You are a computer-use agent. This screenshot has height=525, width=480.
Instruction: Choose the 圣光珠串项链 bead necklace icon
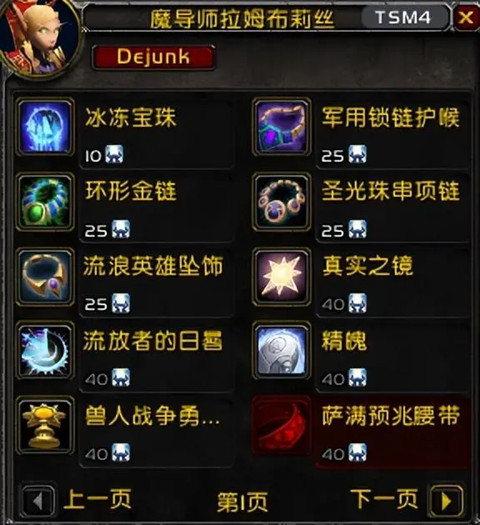tap(282, 202)
